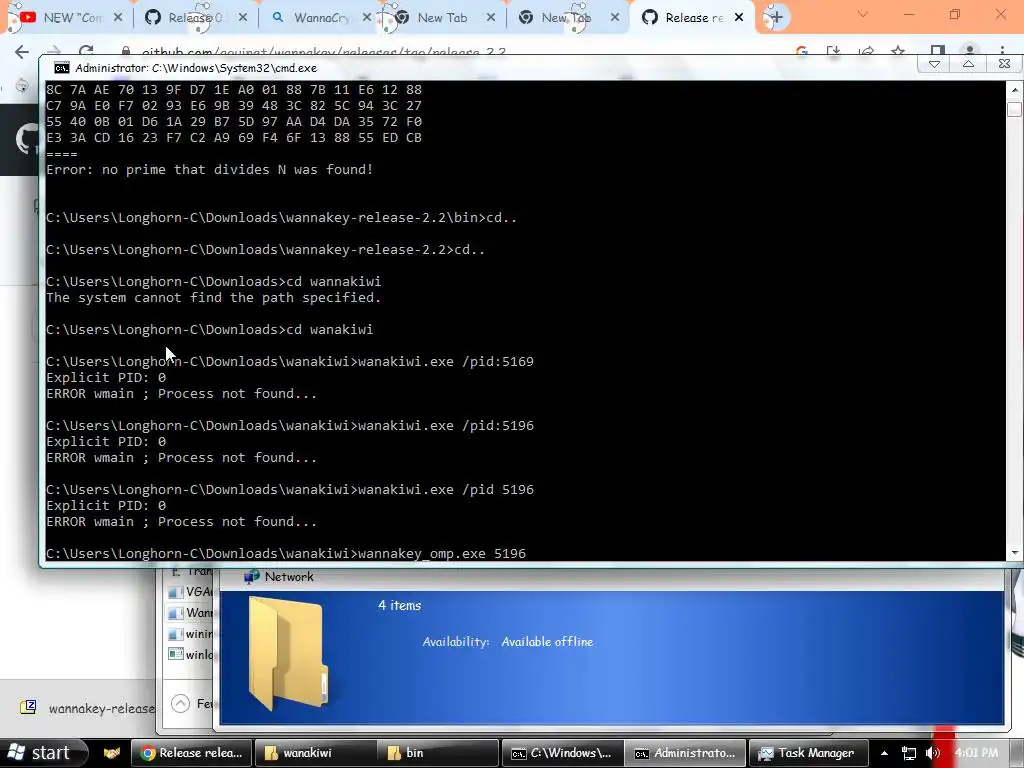Open the Chrome profile avatar
Image resolution: width=1024 pixels, height=768 pixels.
pyautogui.click(x=970, y=50)
